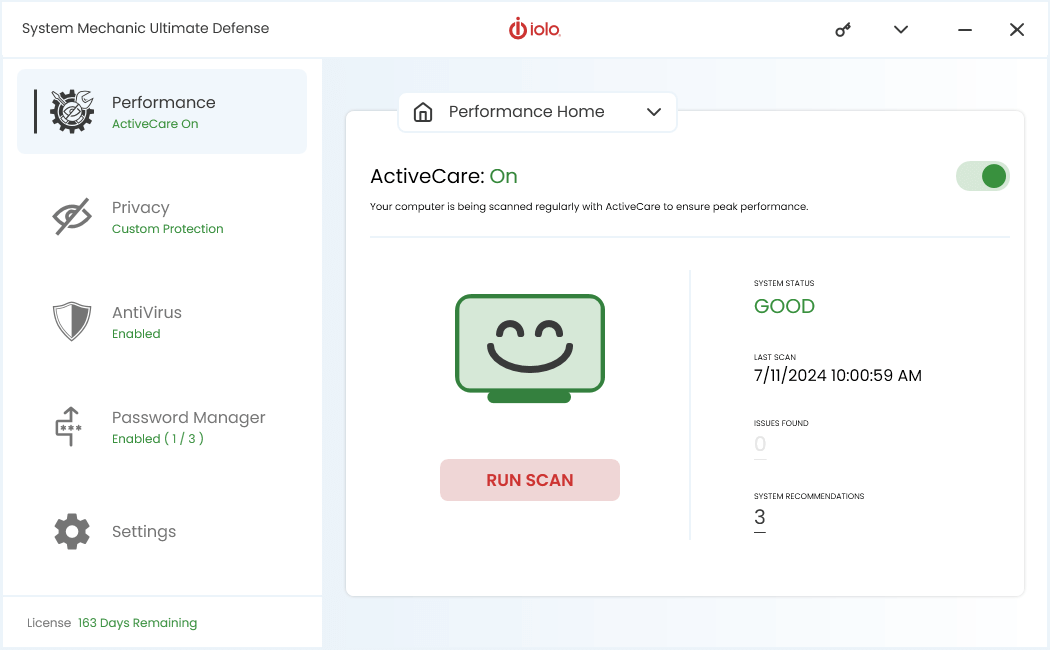Click the Settings gear icon

(72, 532)
